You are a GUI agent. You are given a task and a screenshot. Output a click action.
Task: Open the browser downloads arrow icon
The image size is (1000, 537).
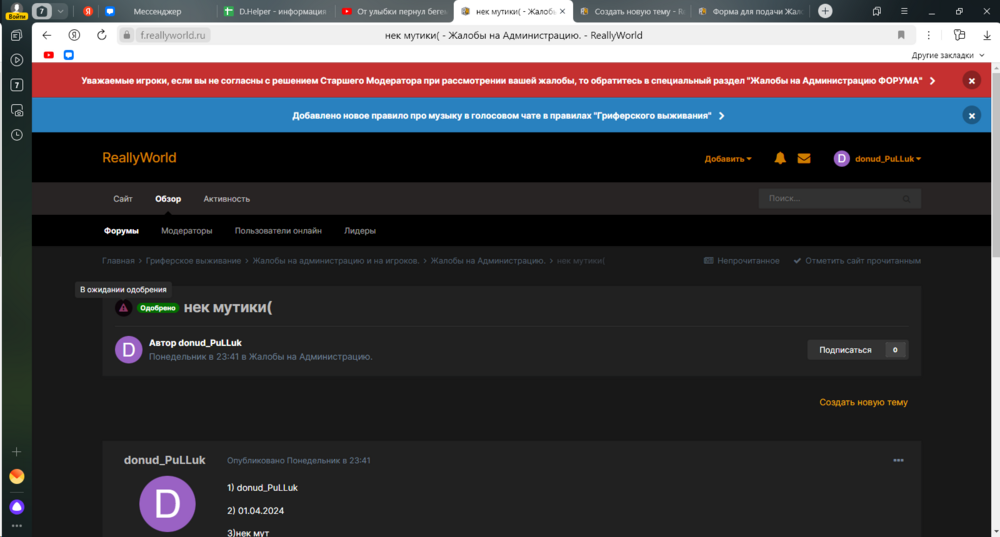987,35
